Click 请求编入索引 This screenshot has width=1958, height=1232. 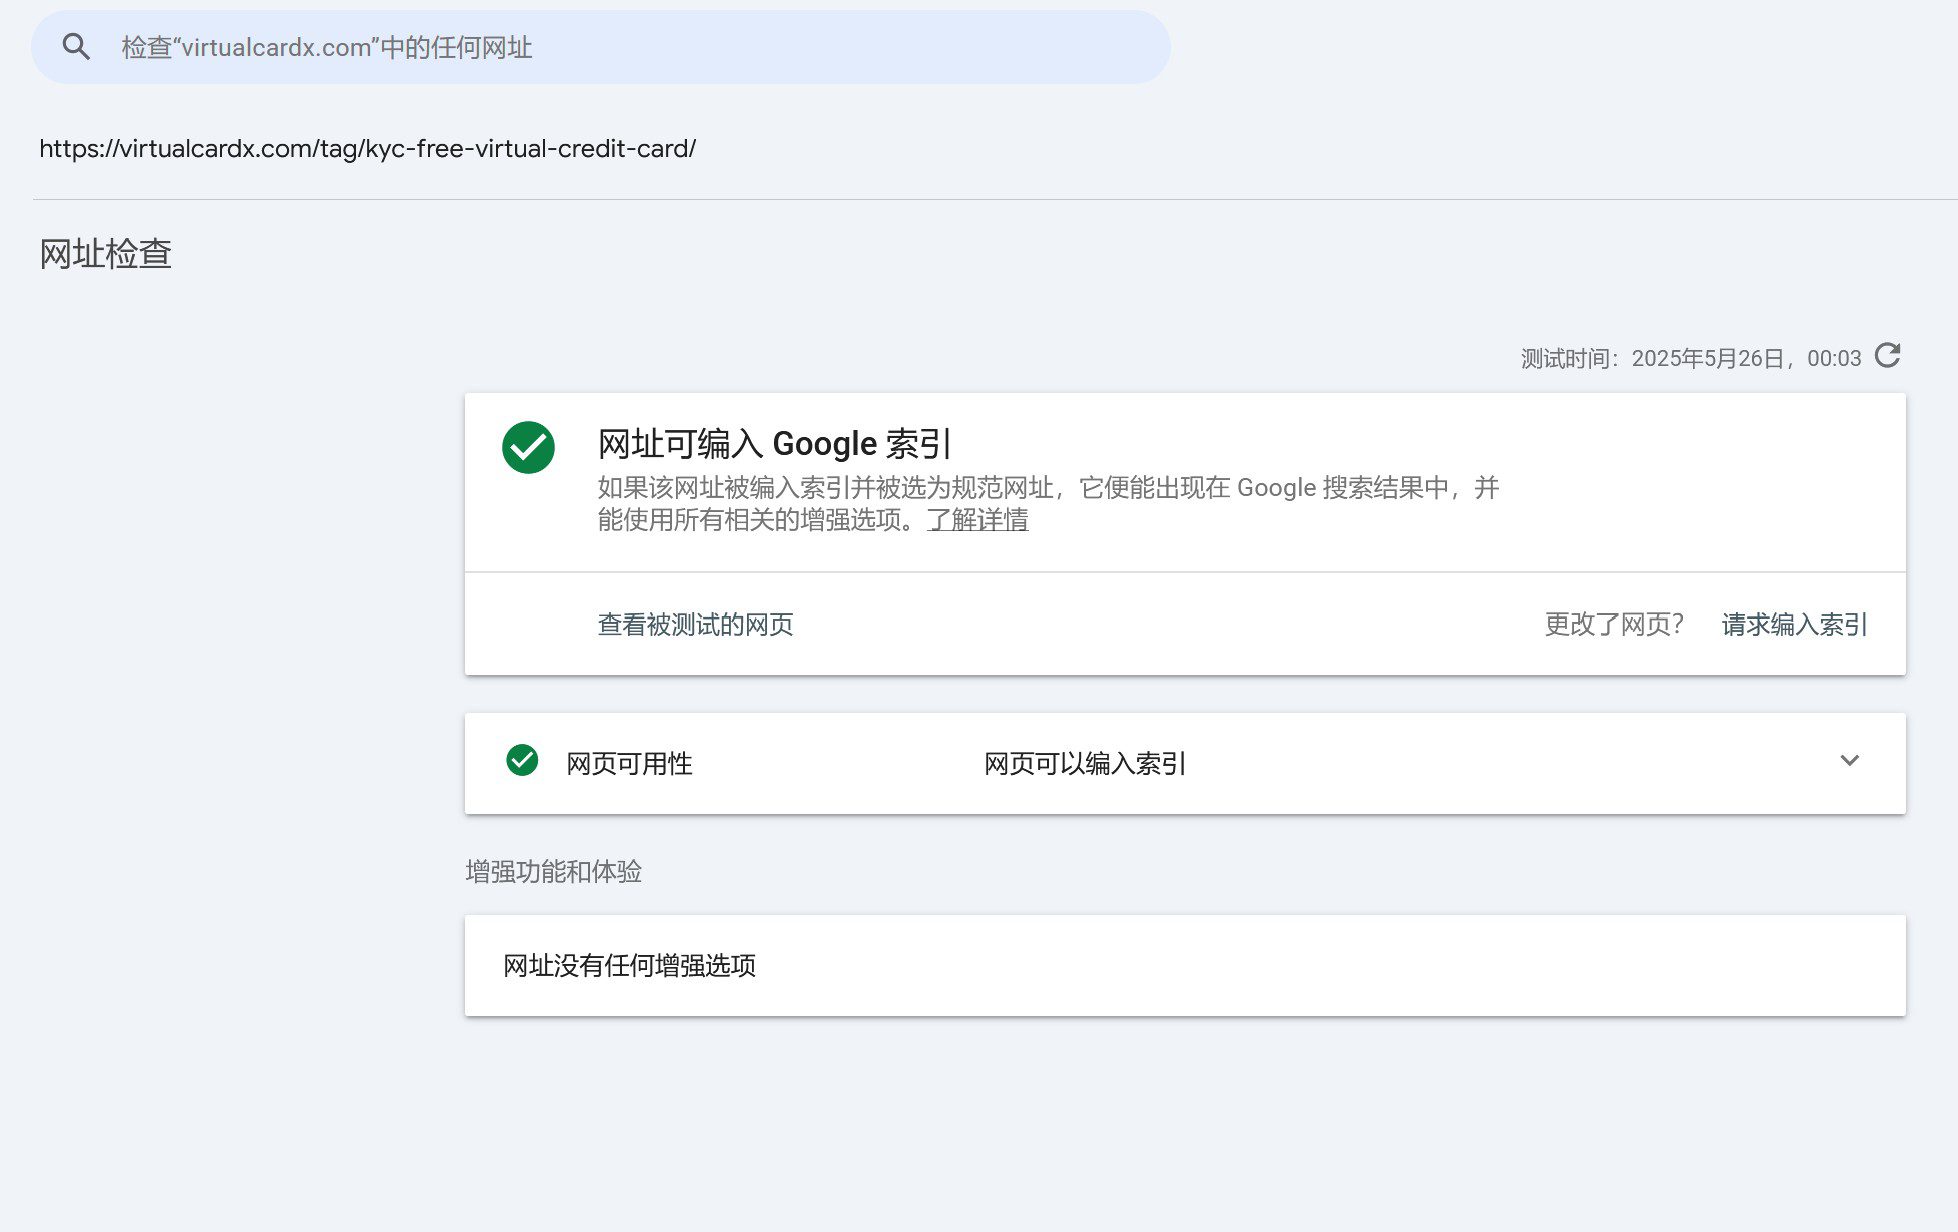[1794, 625]
